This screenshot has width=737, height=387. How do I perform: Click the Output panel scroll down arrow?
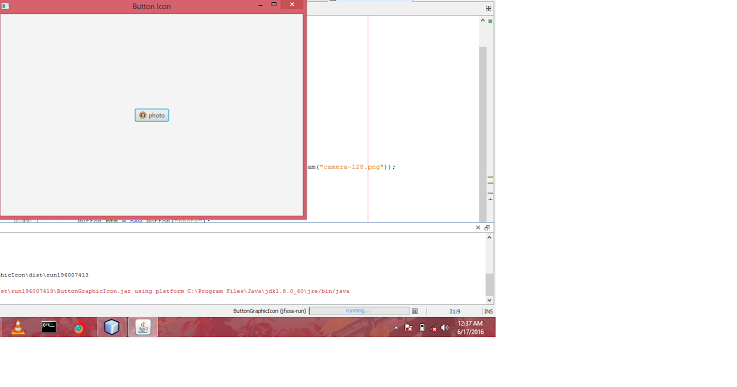click(x=489, y=300)
